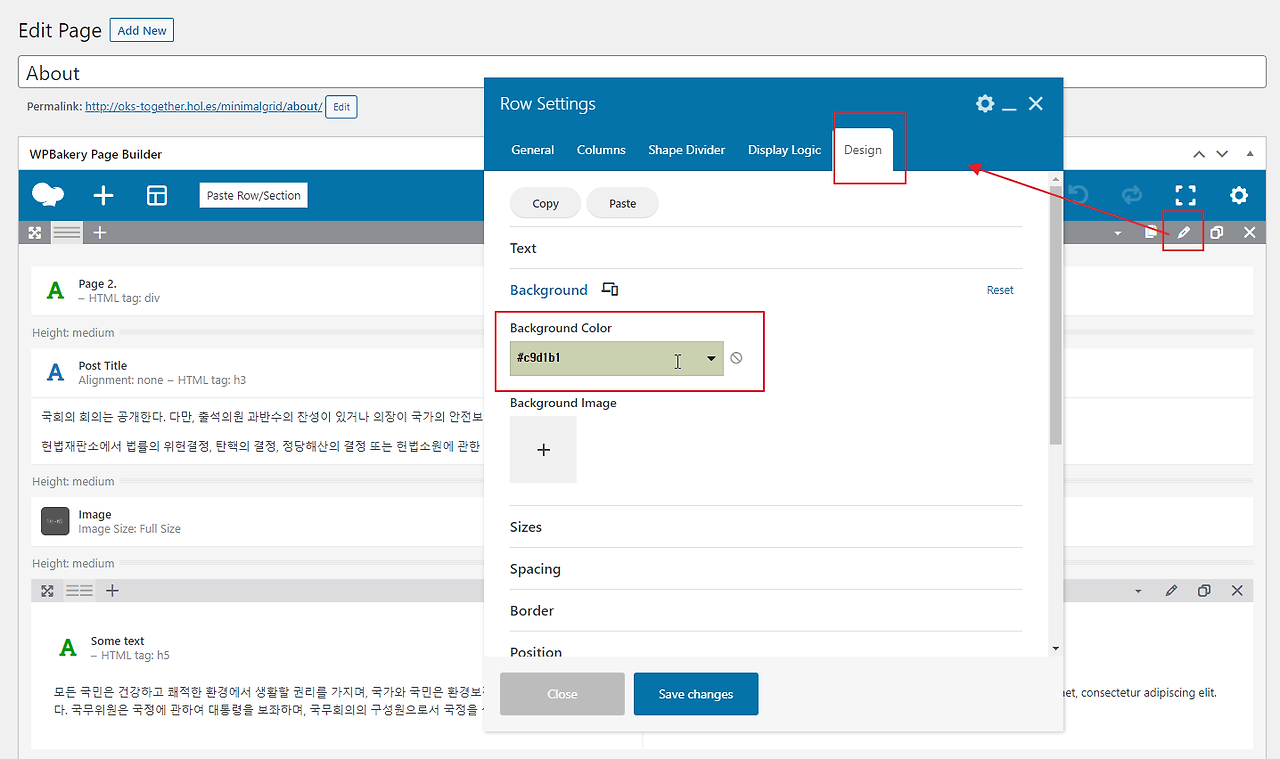Close the Row Settings dialog with X
This screenshot has height=759, width=1280.
(x=1036, y=104)
